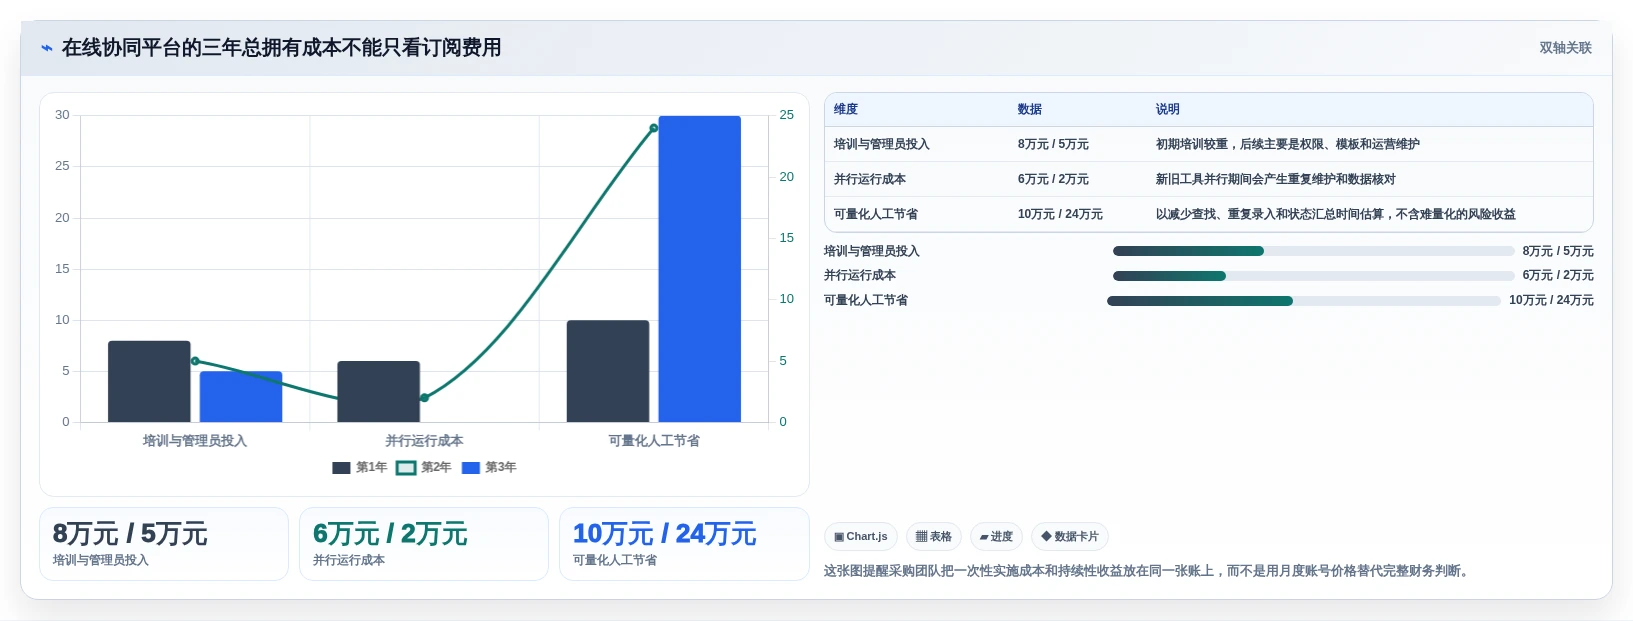Click the 数据 column header
The width and height of the screenshot is (1633, 621).
click(x=1030, y=109)
